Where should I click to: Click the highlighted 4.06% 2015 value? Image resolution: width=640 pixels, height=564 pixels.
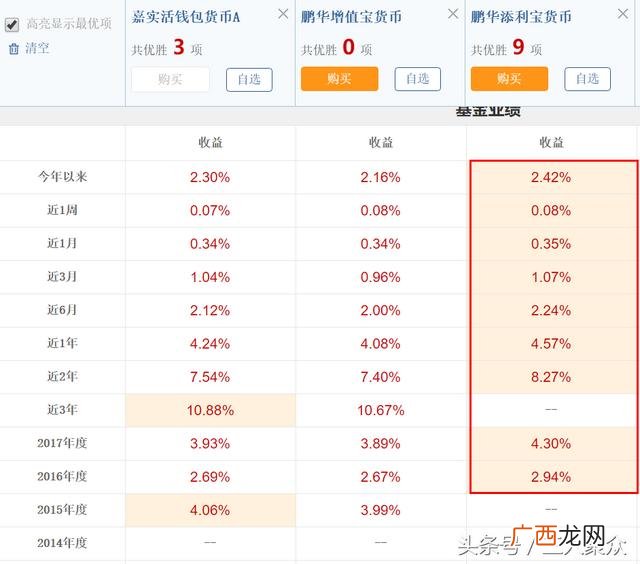210,510
